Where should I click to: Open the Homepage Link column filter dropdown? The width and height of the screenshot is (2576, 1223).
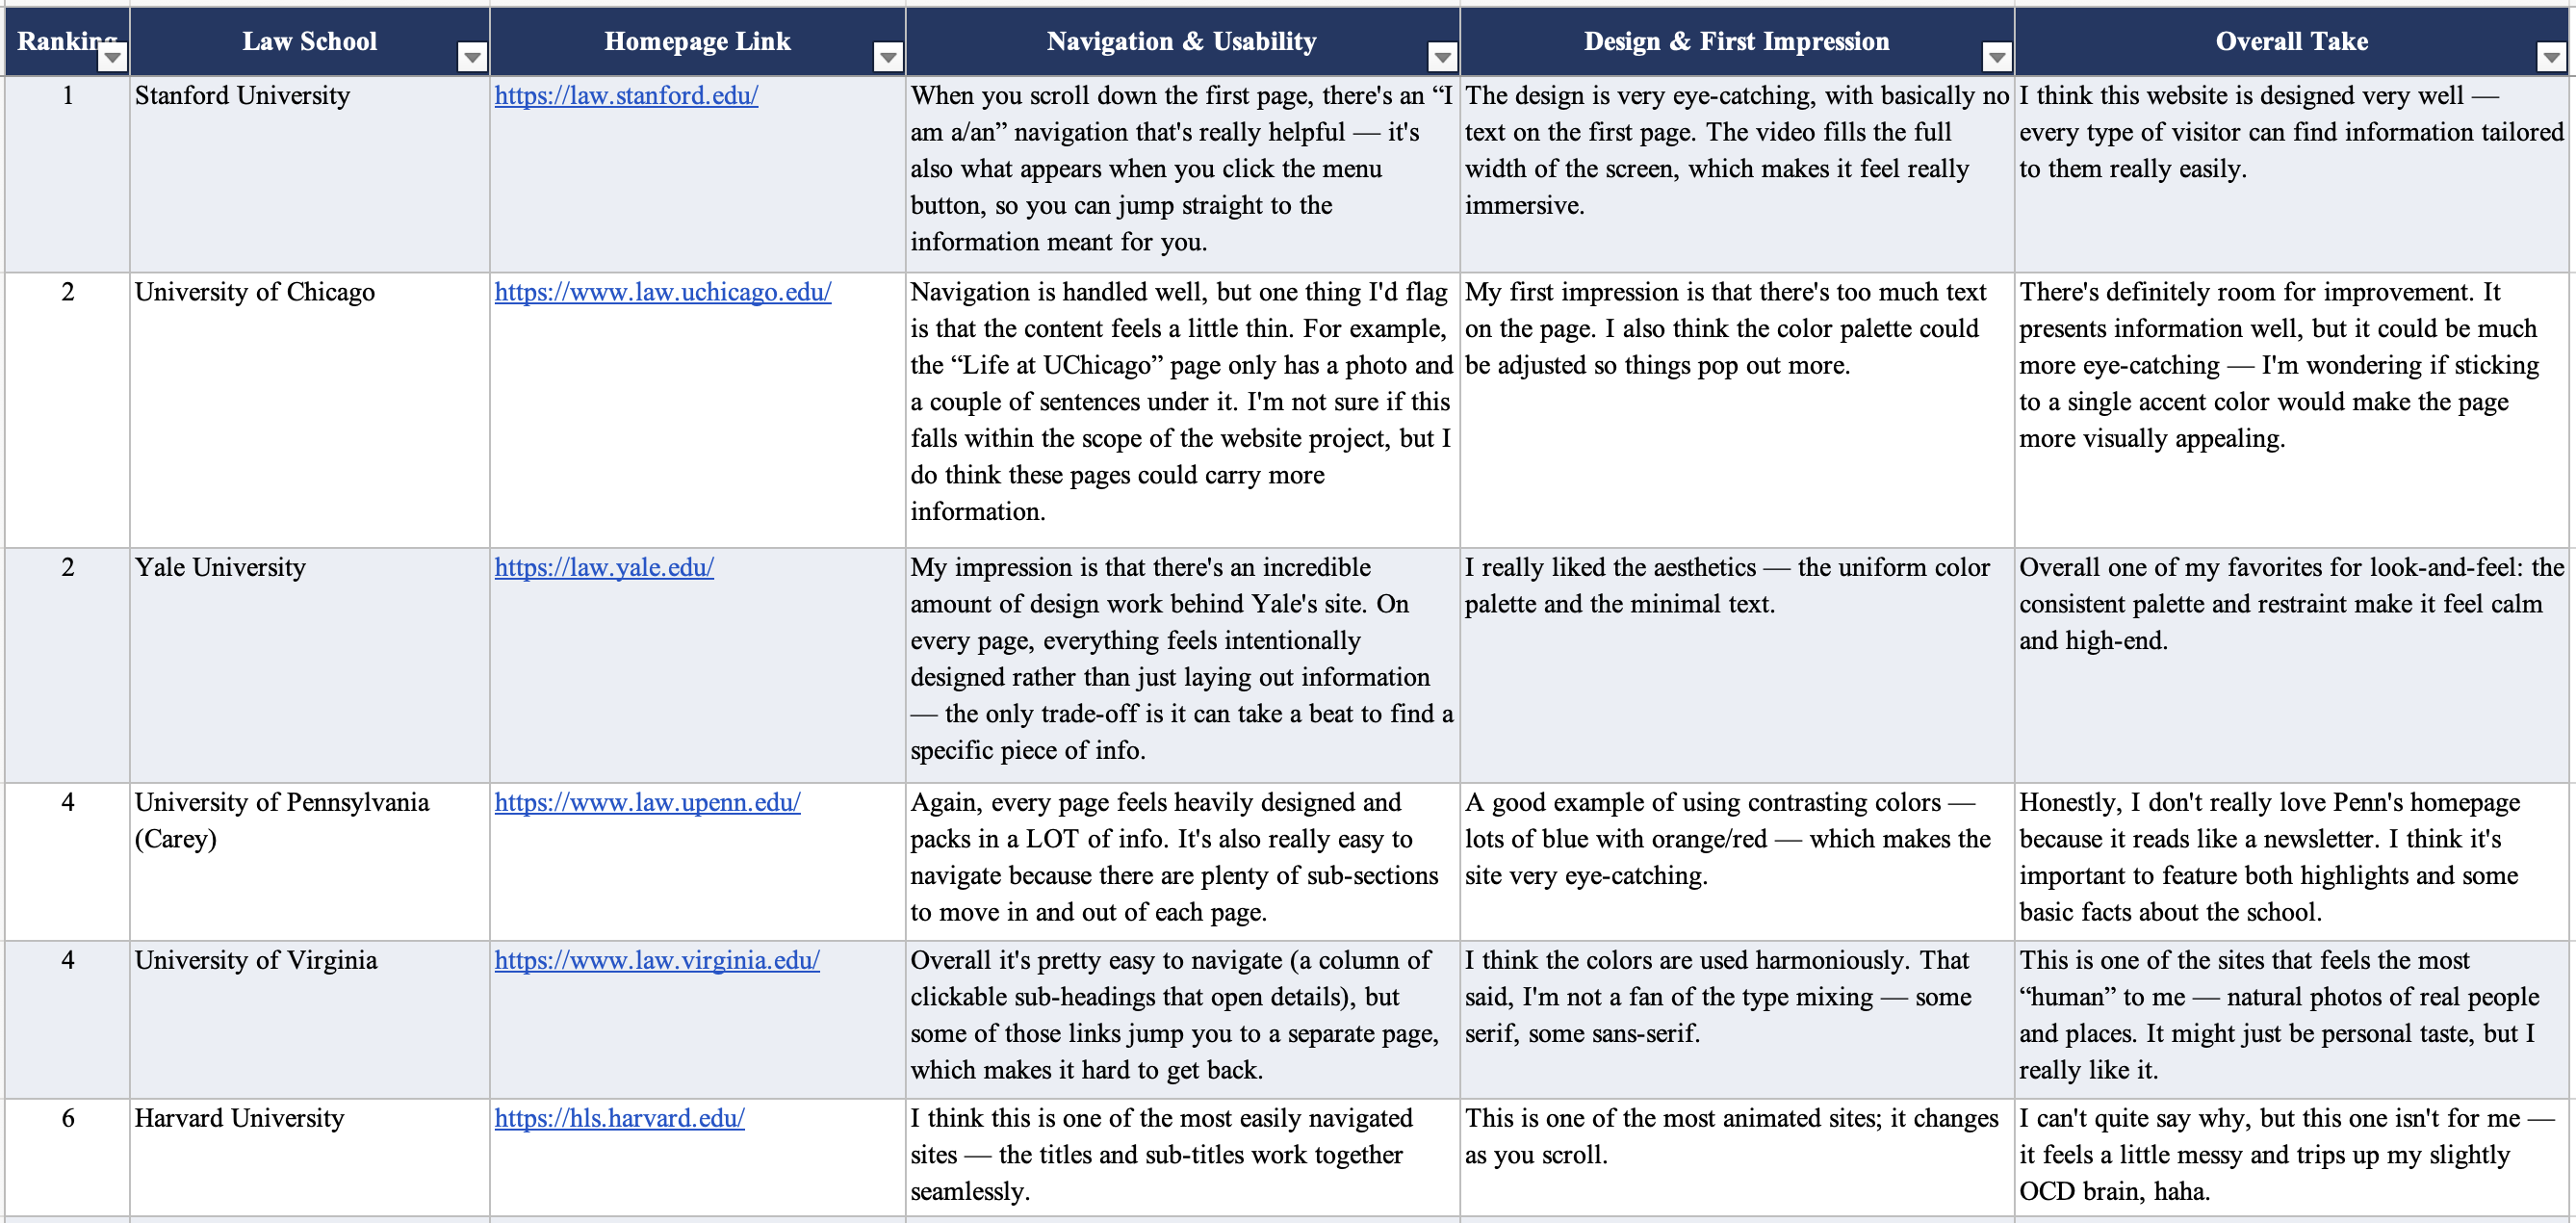888,57
